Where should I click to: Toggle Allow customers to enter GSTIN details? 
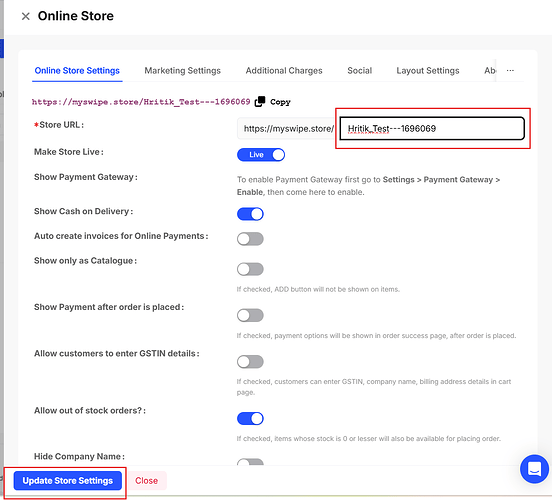pyautogui.click(x=250, y=362)
